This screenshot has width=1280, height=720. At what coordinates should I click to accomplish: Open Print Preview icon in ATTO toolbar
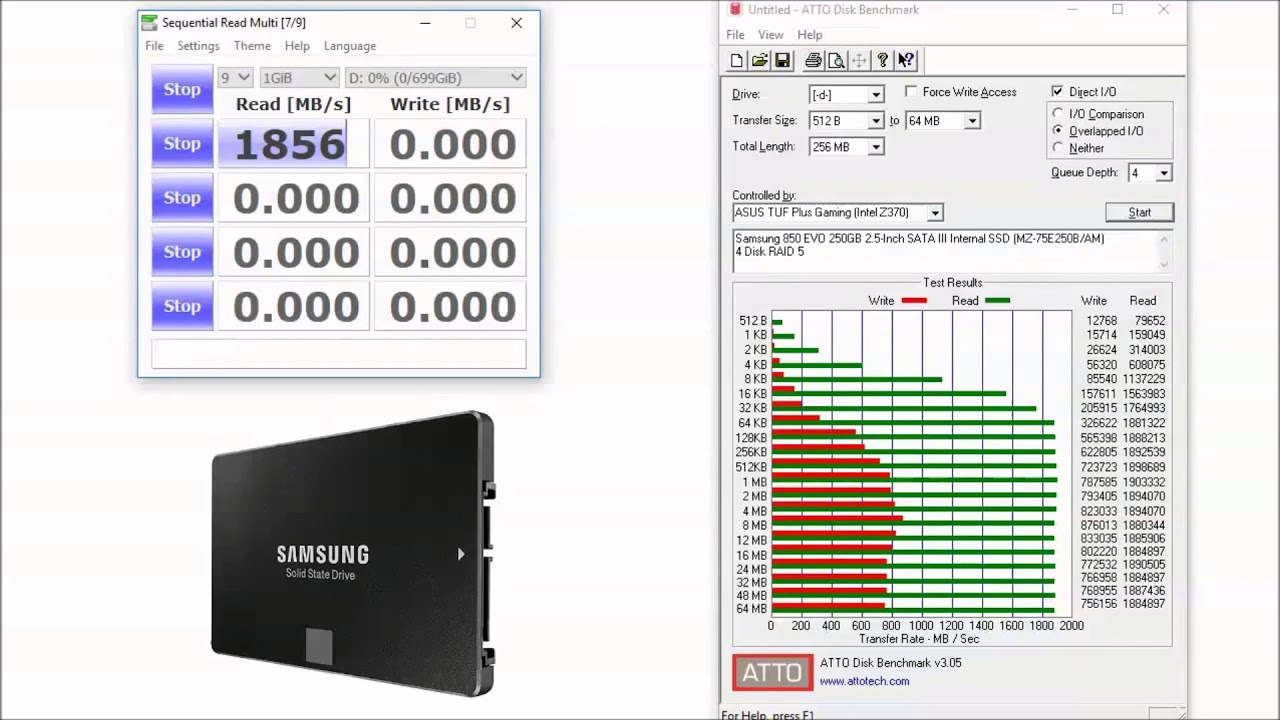pos(836,61)
